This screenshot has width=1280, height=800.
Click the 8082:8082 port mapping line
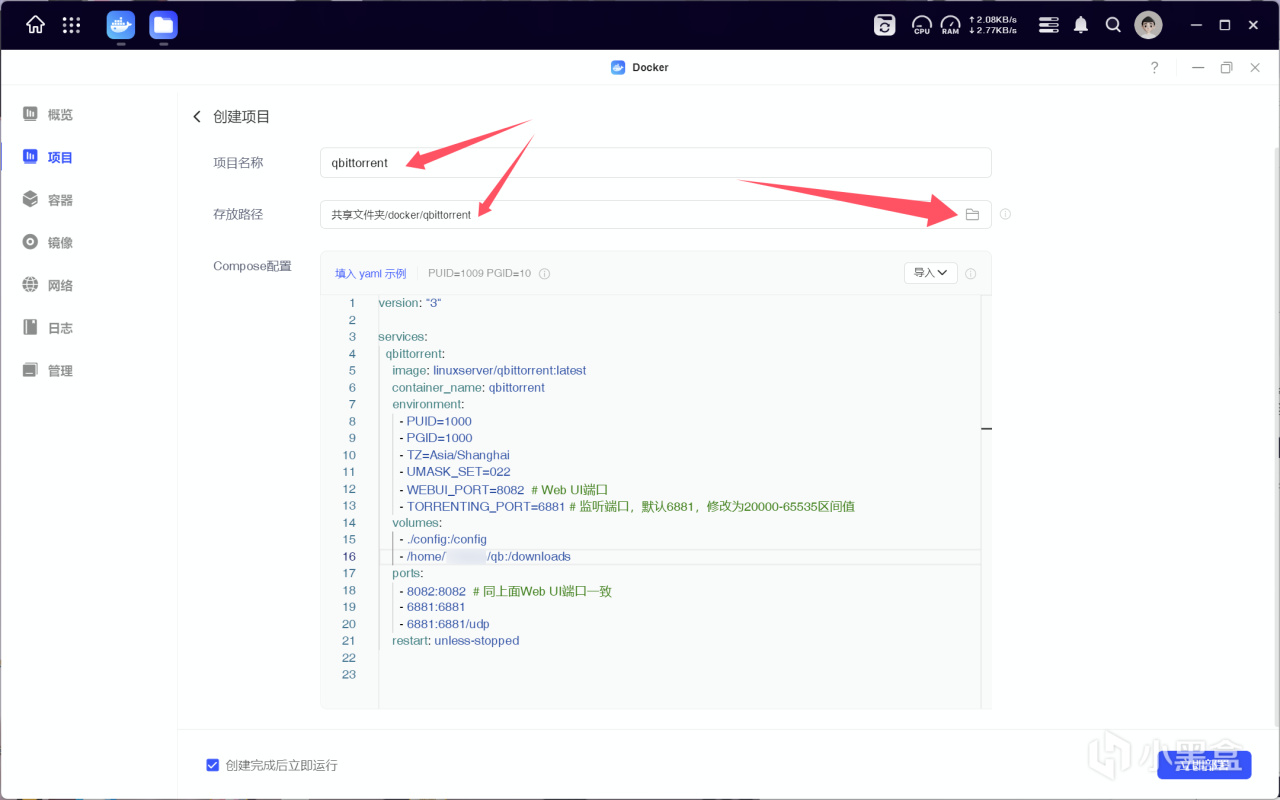pos(436,591)
